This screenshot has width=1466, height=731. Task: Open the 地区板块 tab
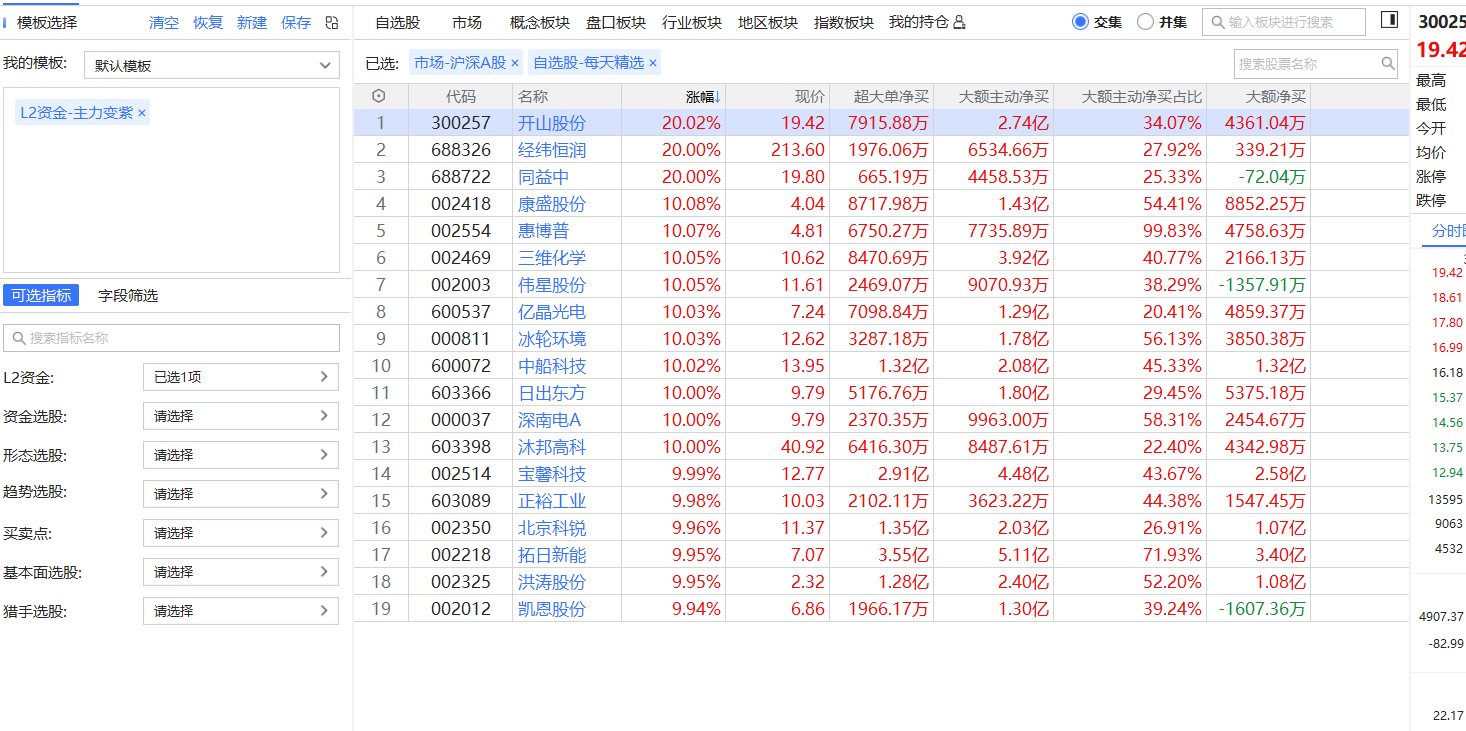click(768, 22)
